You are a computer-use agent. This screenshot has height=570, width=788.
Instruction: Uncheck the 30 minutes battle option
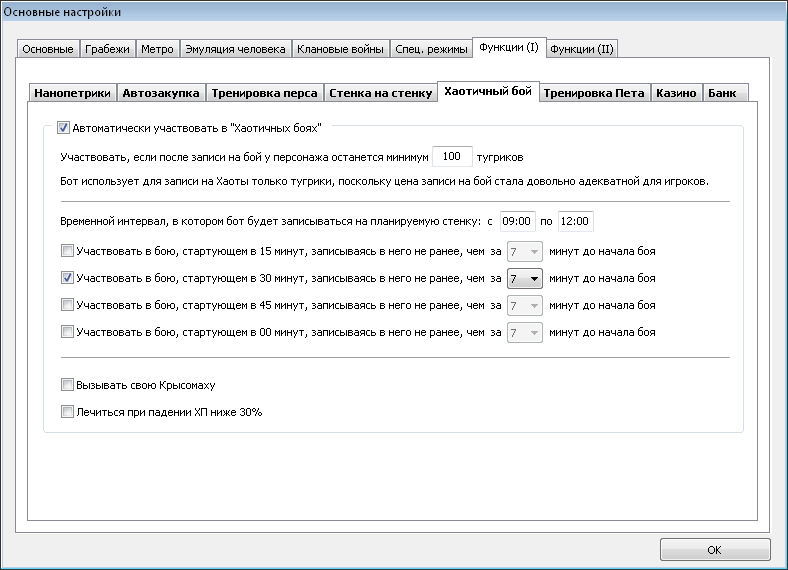pos(67,277)
